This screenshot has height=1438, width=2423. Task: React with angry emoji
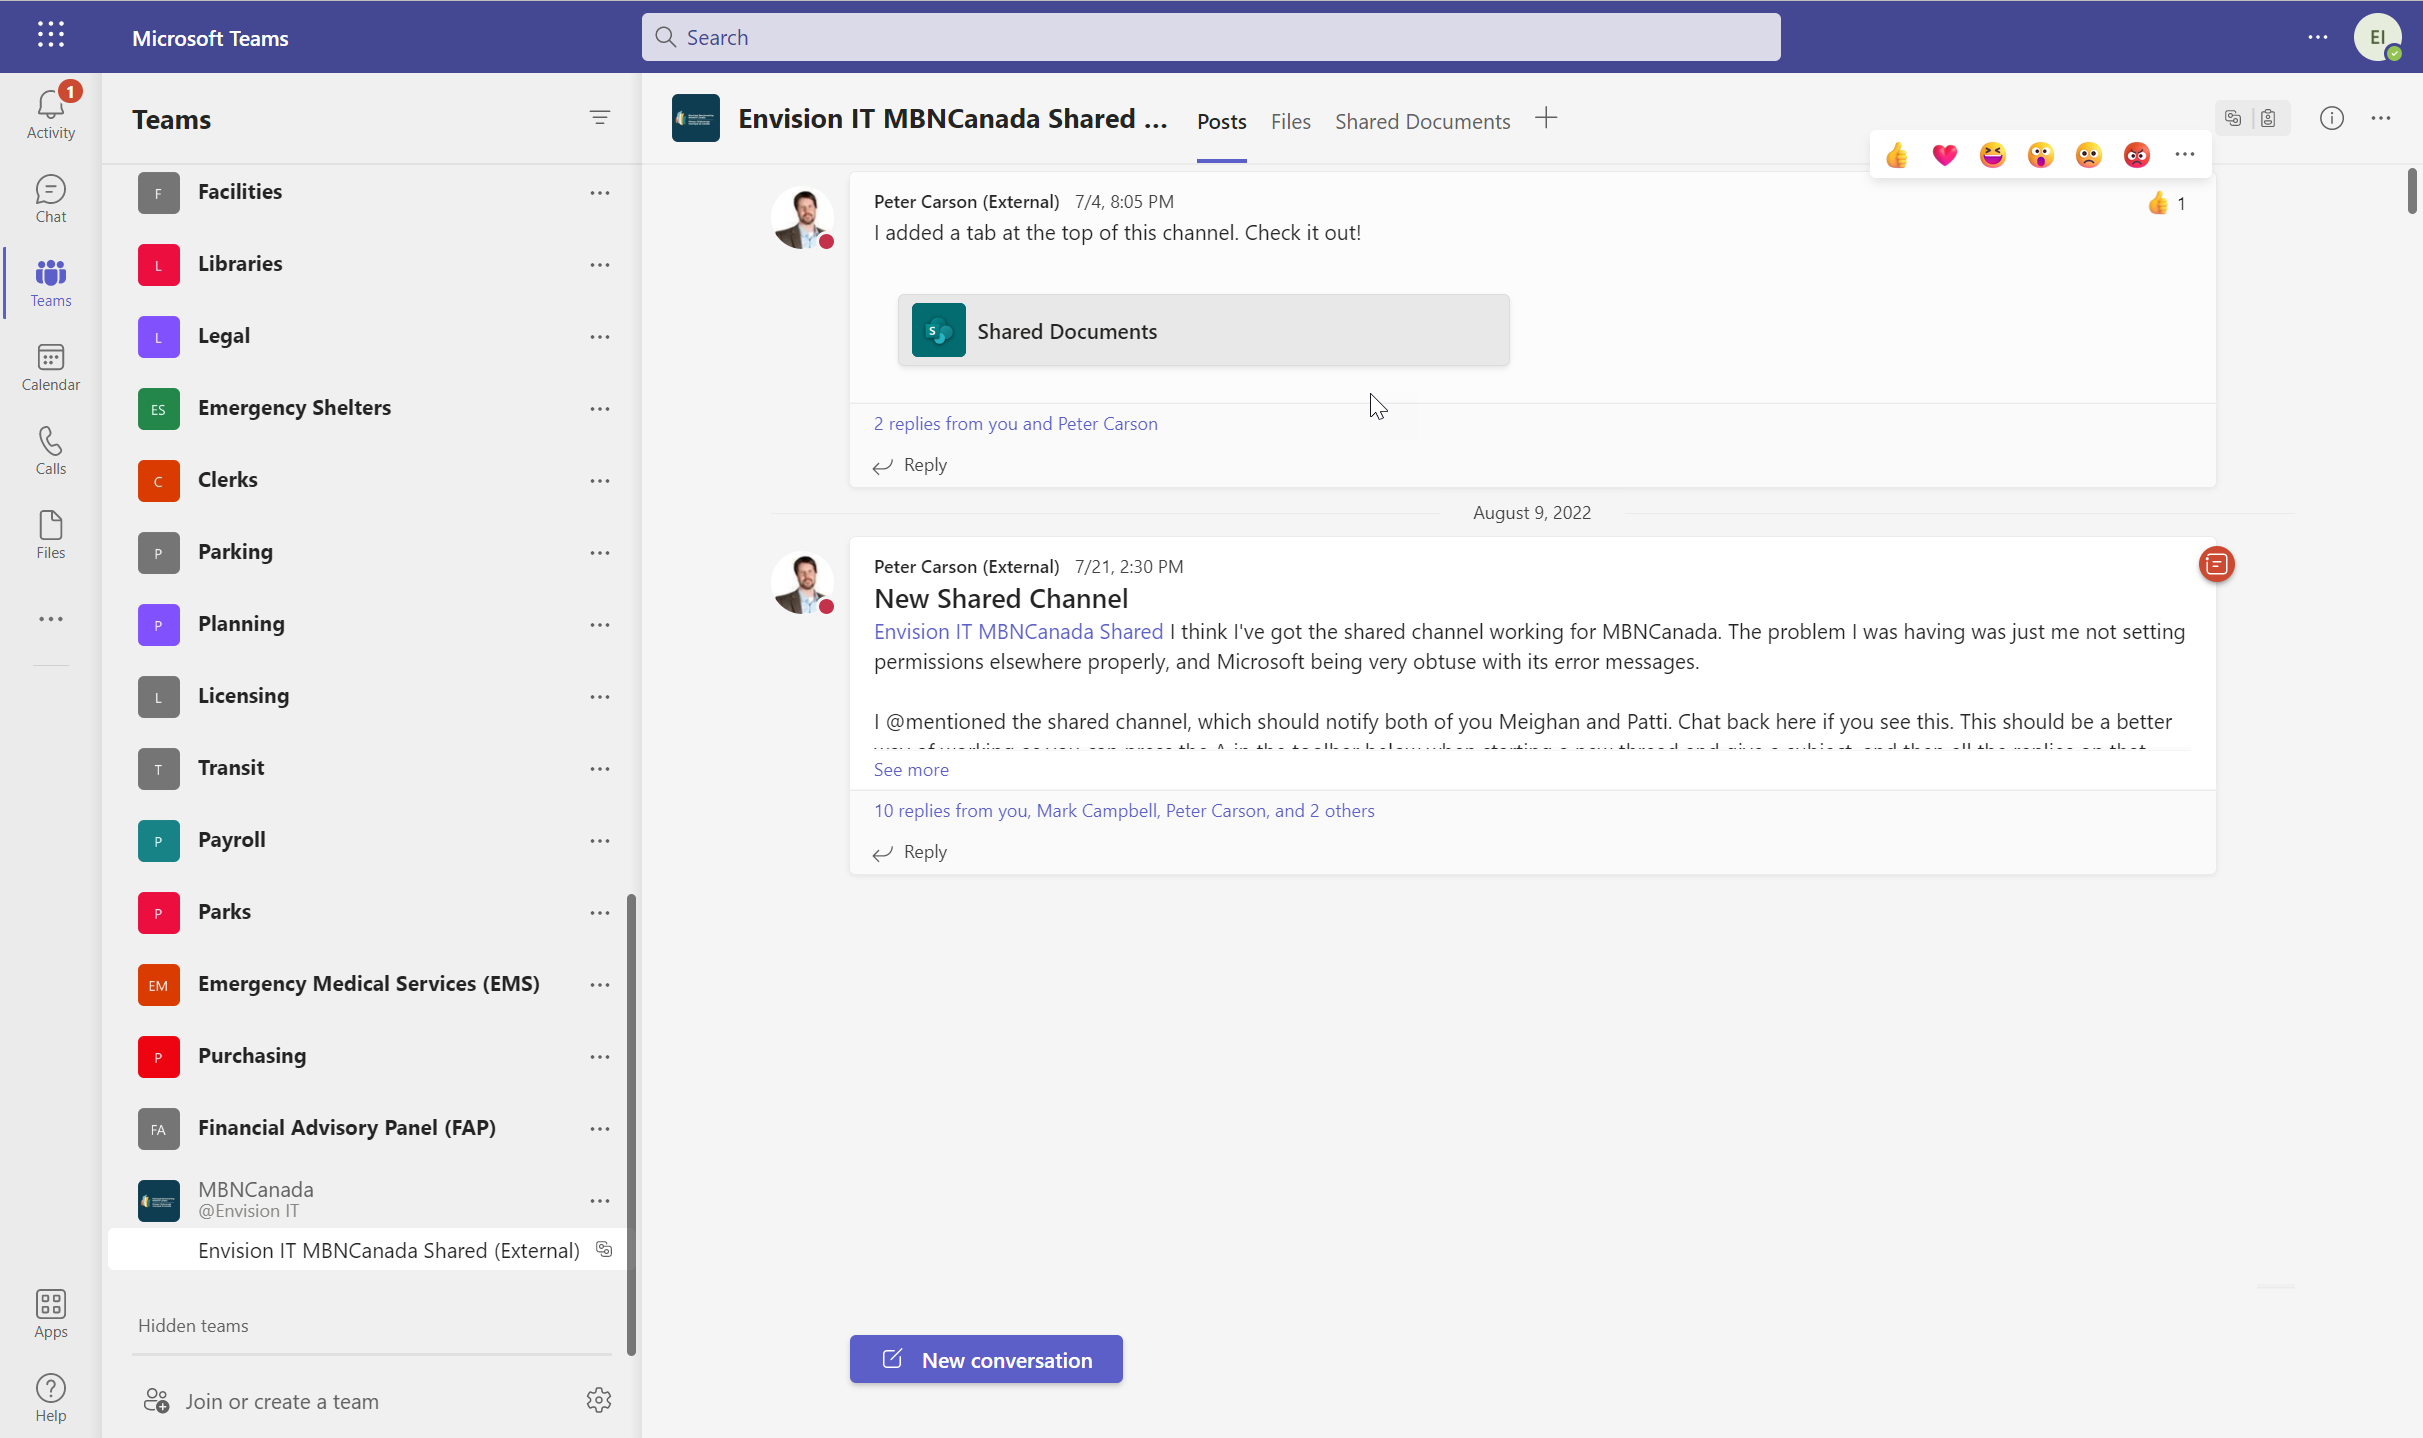point(2136,155)
